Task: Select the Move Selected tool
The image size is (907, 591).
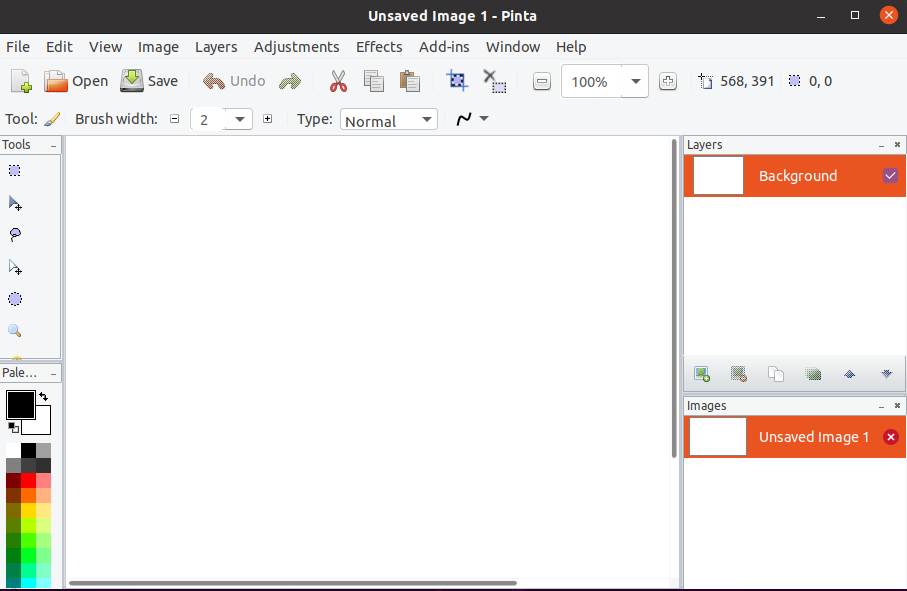Action: 15,203
